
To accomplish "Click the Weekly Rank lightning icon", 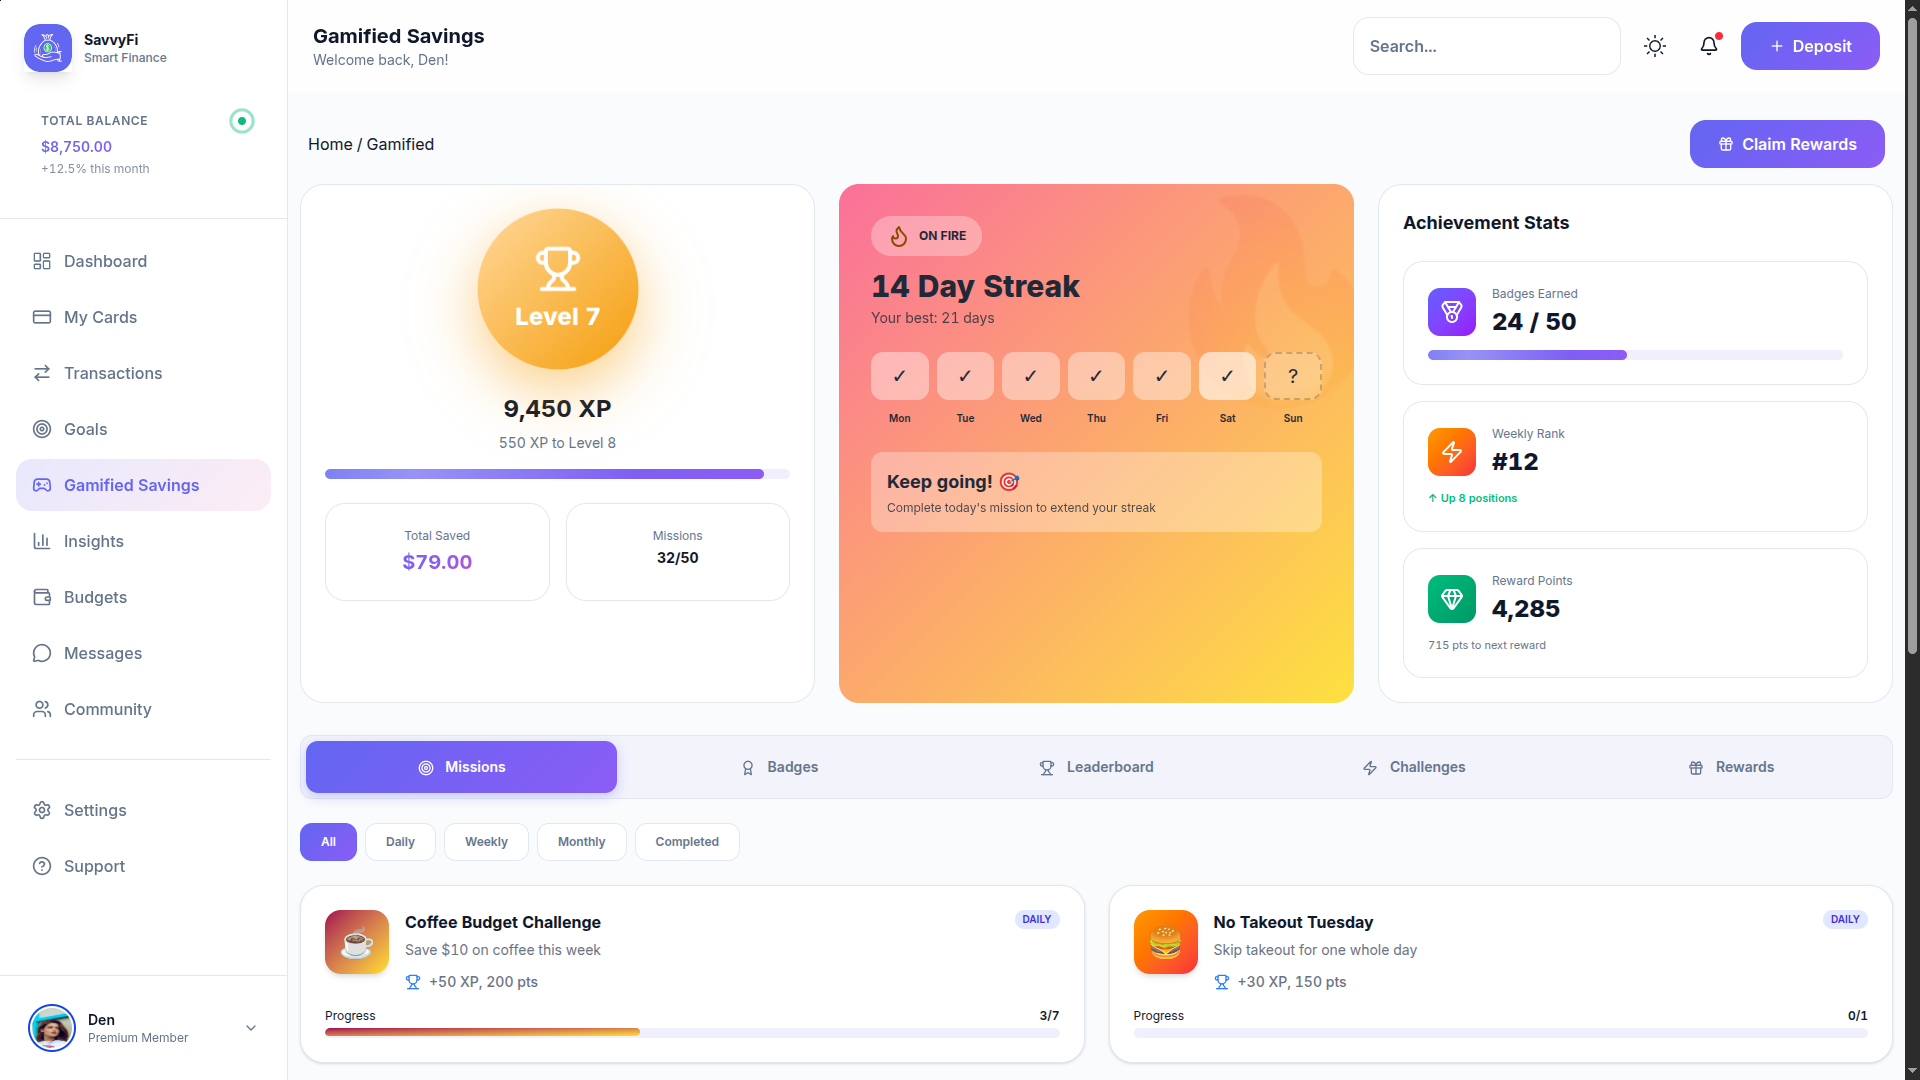I will pos(1451,452).
